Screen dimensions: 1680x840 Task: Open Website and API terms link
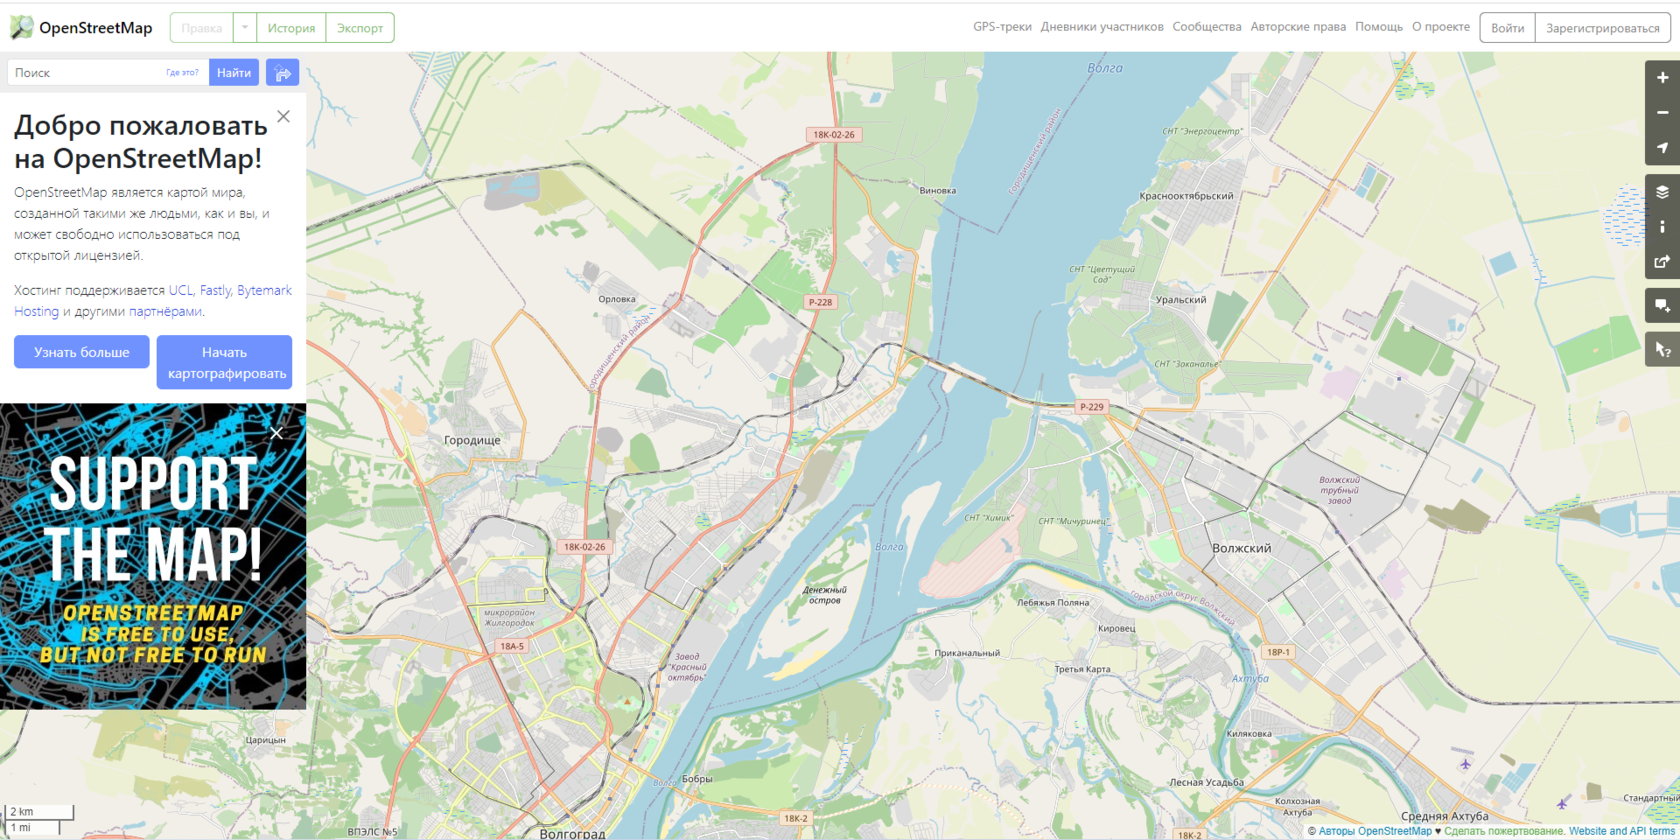1622,831
